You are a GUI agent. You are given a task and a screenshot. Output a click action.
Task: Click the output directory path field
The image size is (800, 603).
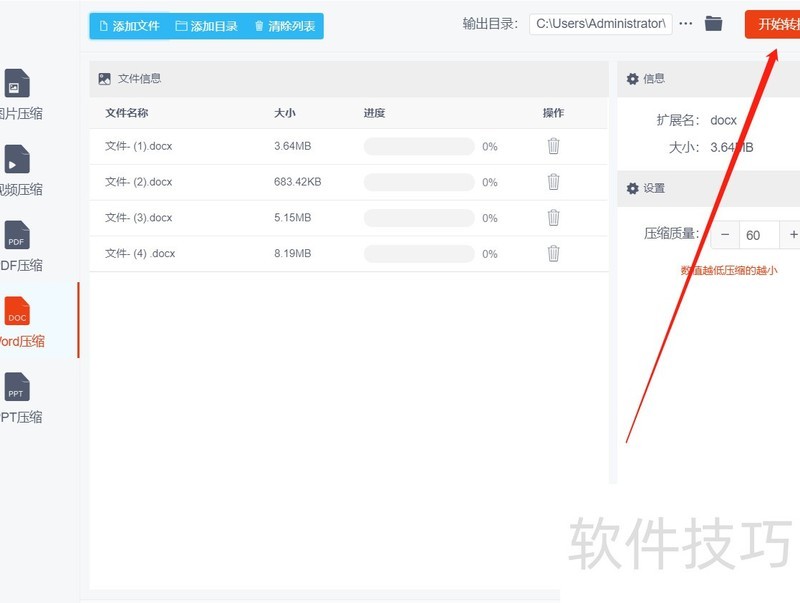(x=600, y=24)
